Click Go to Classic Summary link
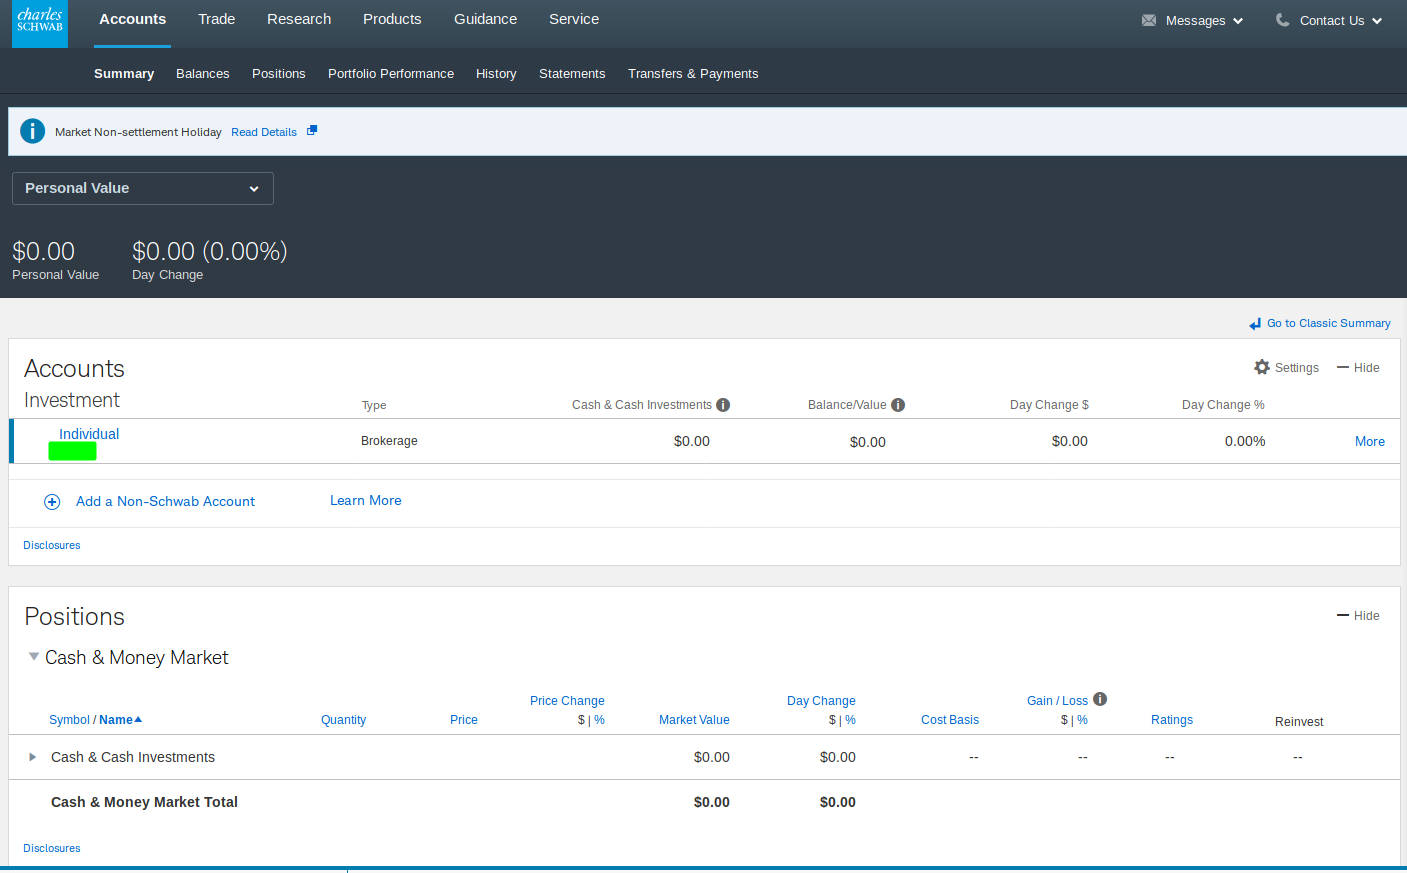The height and width of the screenshot is (873, 1407). [1329, 323]
